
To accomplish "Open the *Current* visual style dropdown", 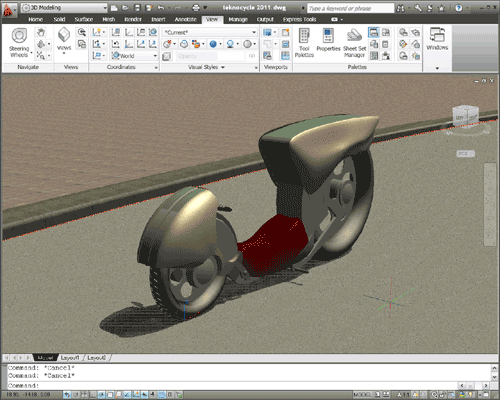I will 210,32.
